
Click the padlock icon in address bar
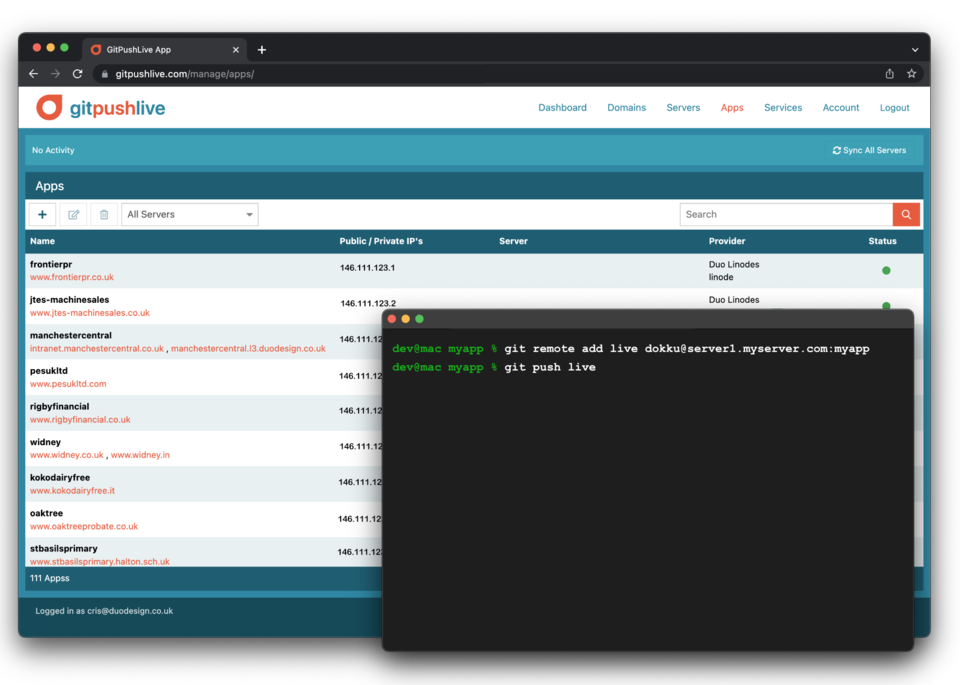point(105,74)
